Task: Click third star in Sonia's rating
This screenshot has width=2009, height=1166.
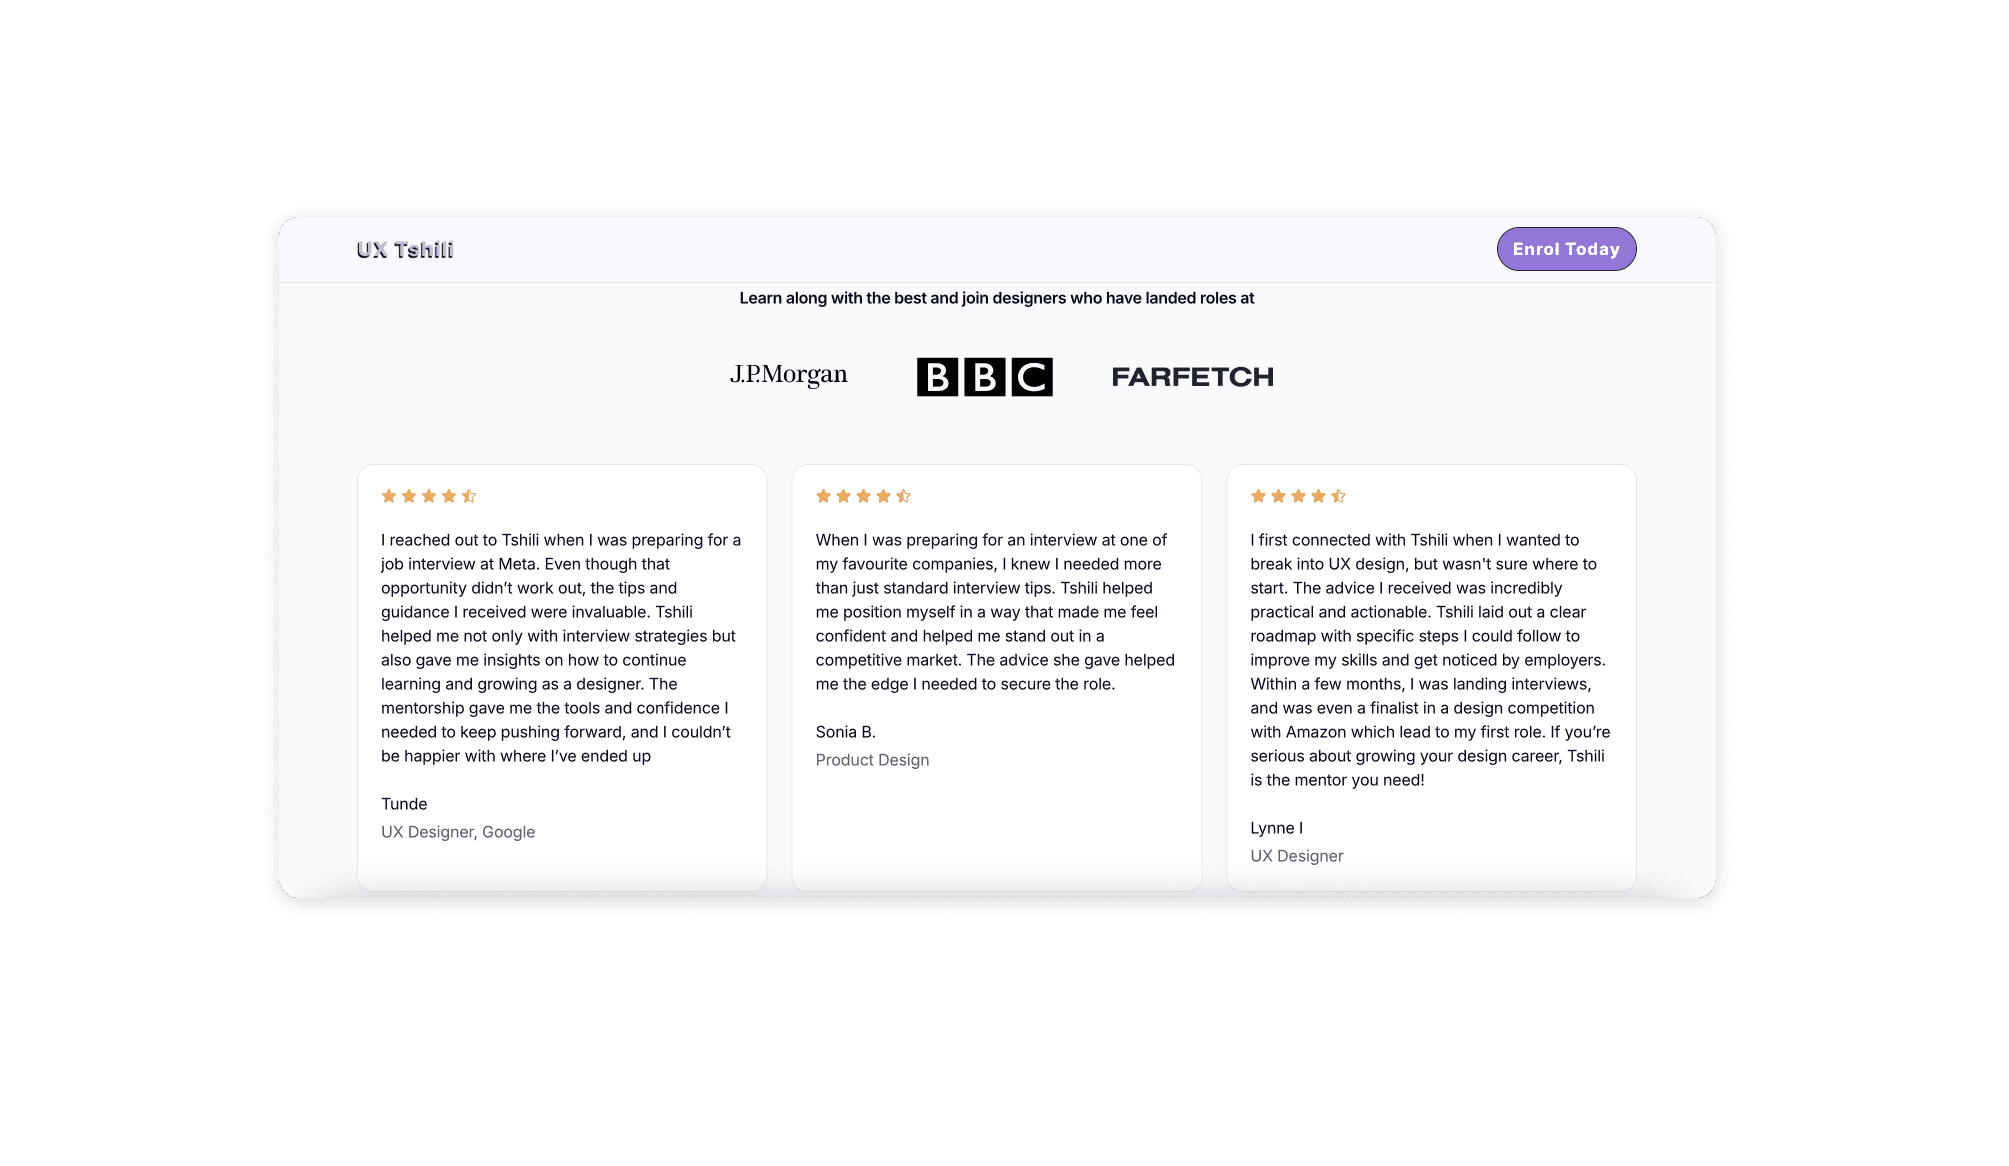Action: pos(864,496)
